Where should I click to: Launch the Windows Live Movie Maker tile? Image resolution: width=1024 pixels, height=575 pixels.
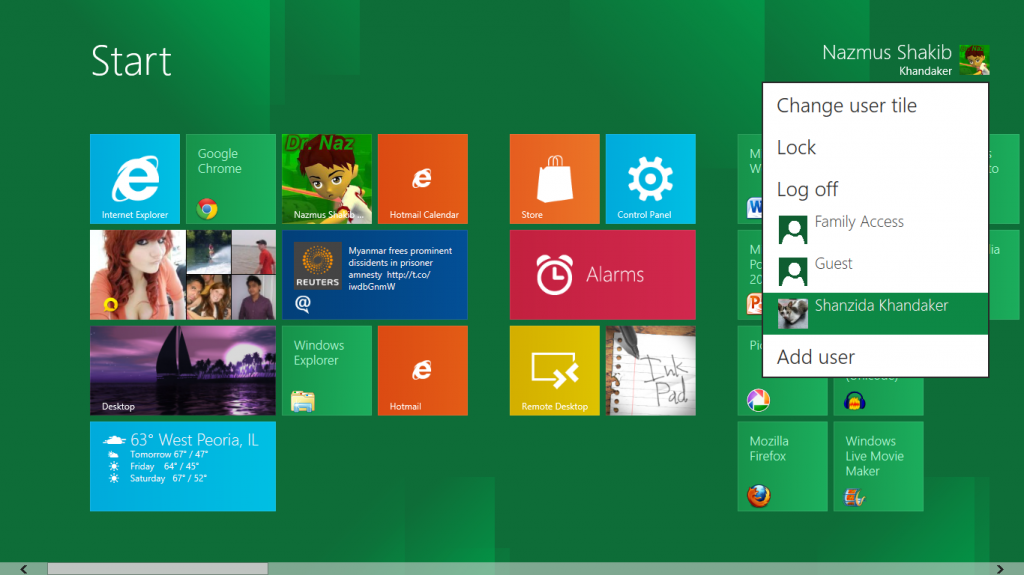coord(878,467)
